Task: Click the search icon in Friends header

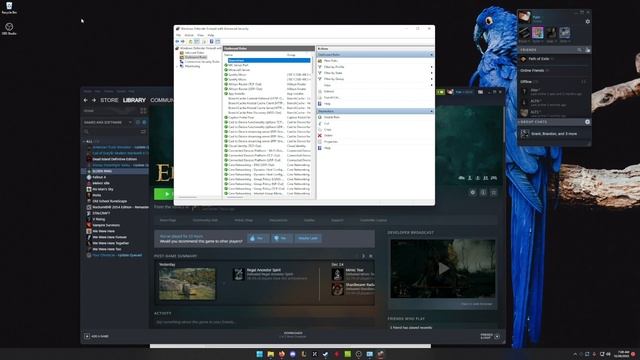Action: tap(579, 50)
